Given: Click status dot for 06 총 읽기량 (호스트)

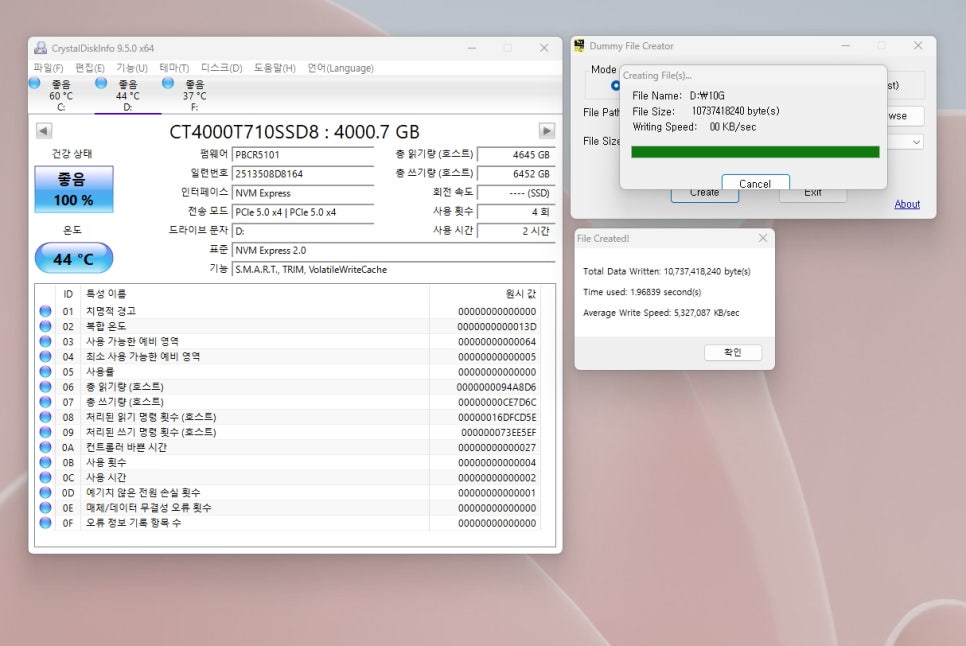Looking at the screenshot, I should [45, 387].
